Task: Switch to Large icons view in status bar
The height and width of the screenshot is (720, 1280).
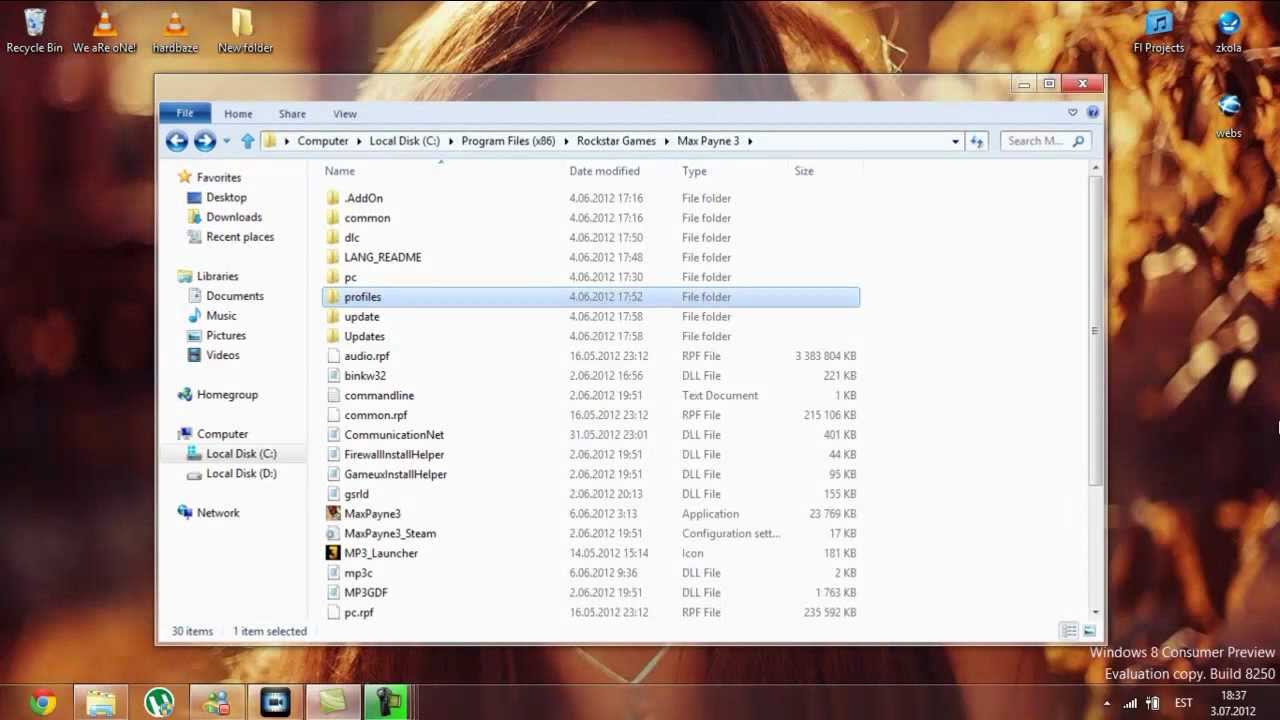Action: pos(1089,631)
